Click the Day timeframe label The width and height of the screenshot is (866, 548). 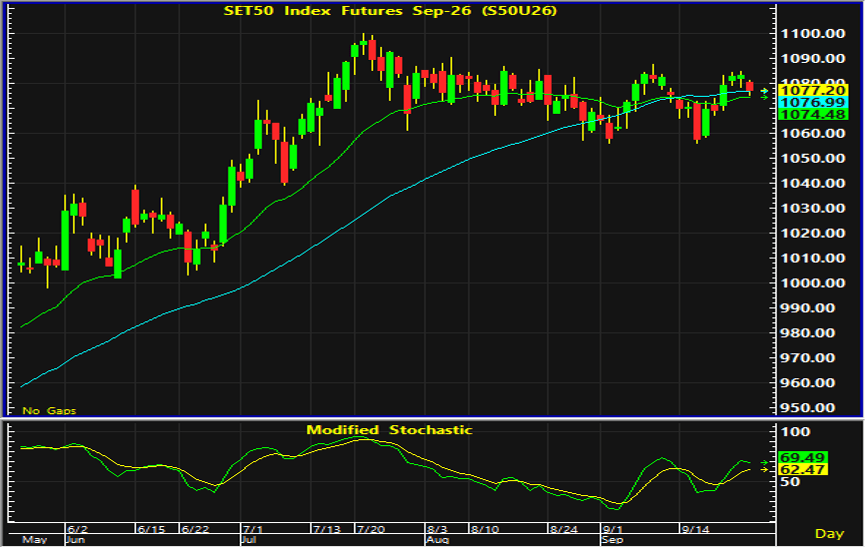pos(830,534)
